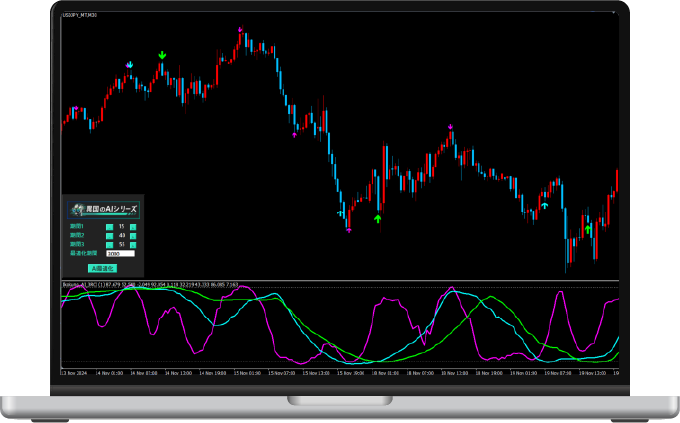
Task: Click the optimization period input field showing 2000
Action: tap(120, 254)
